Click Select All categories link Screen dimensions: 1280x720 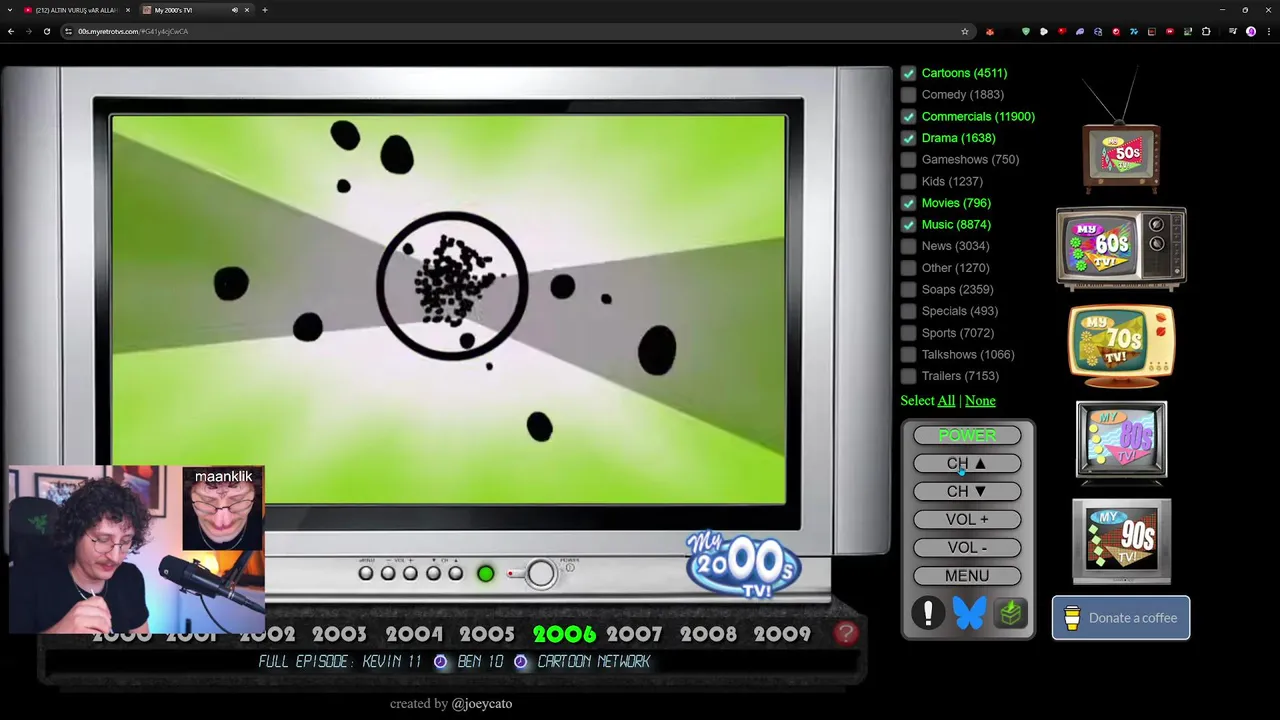coord(946,401)
